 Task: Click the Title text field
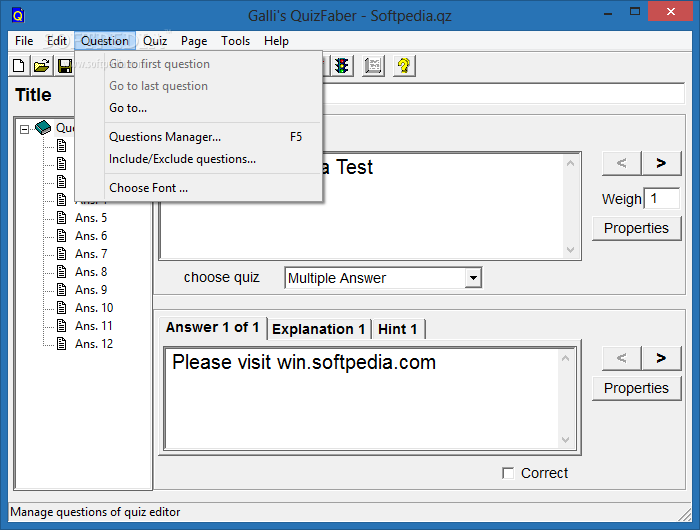coord(503,94)
